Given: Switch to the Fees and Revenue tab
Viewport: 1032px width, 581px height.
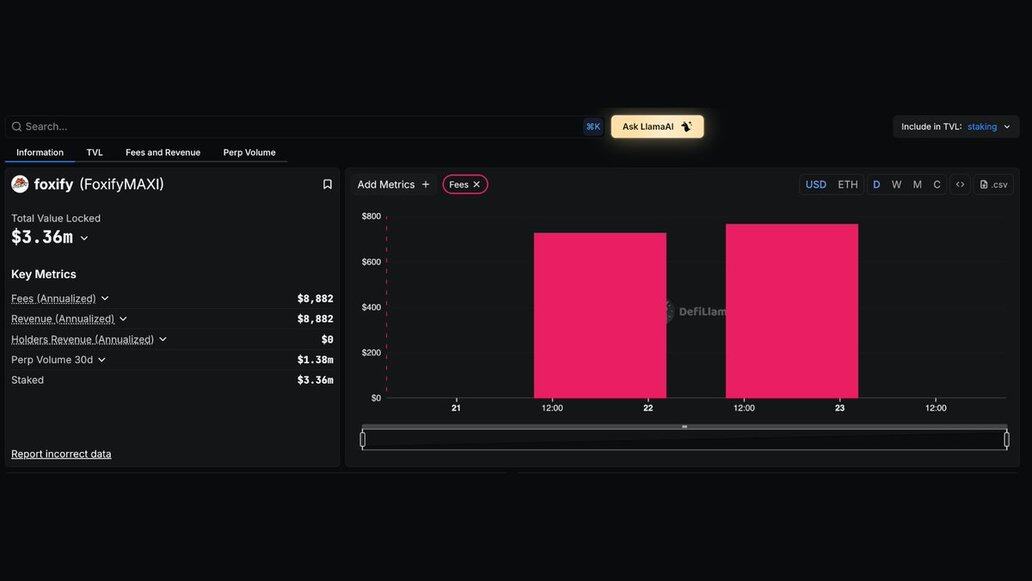Looking at the screenshot, I should tap(163, 153).
